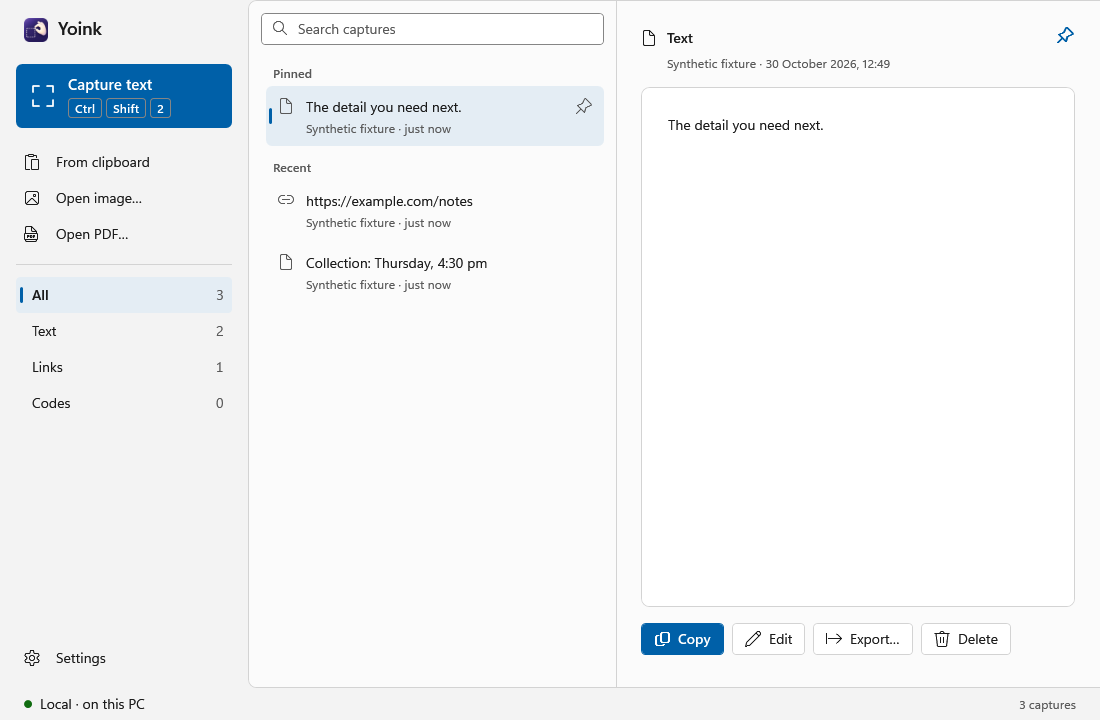
Task: Click the Edit button
Action: coord(768,639)
